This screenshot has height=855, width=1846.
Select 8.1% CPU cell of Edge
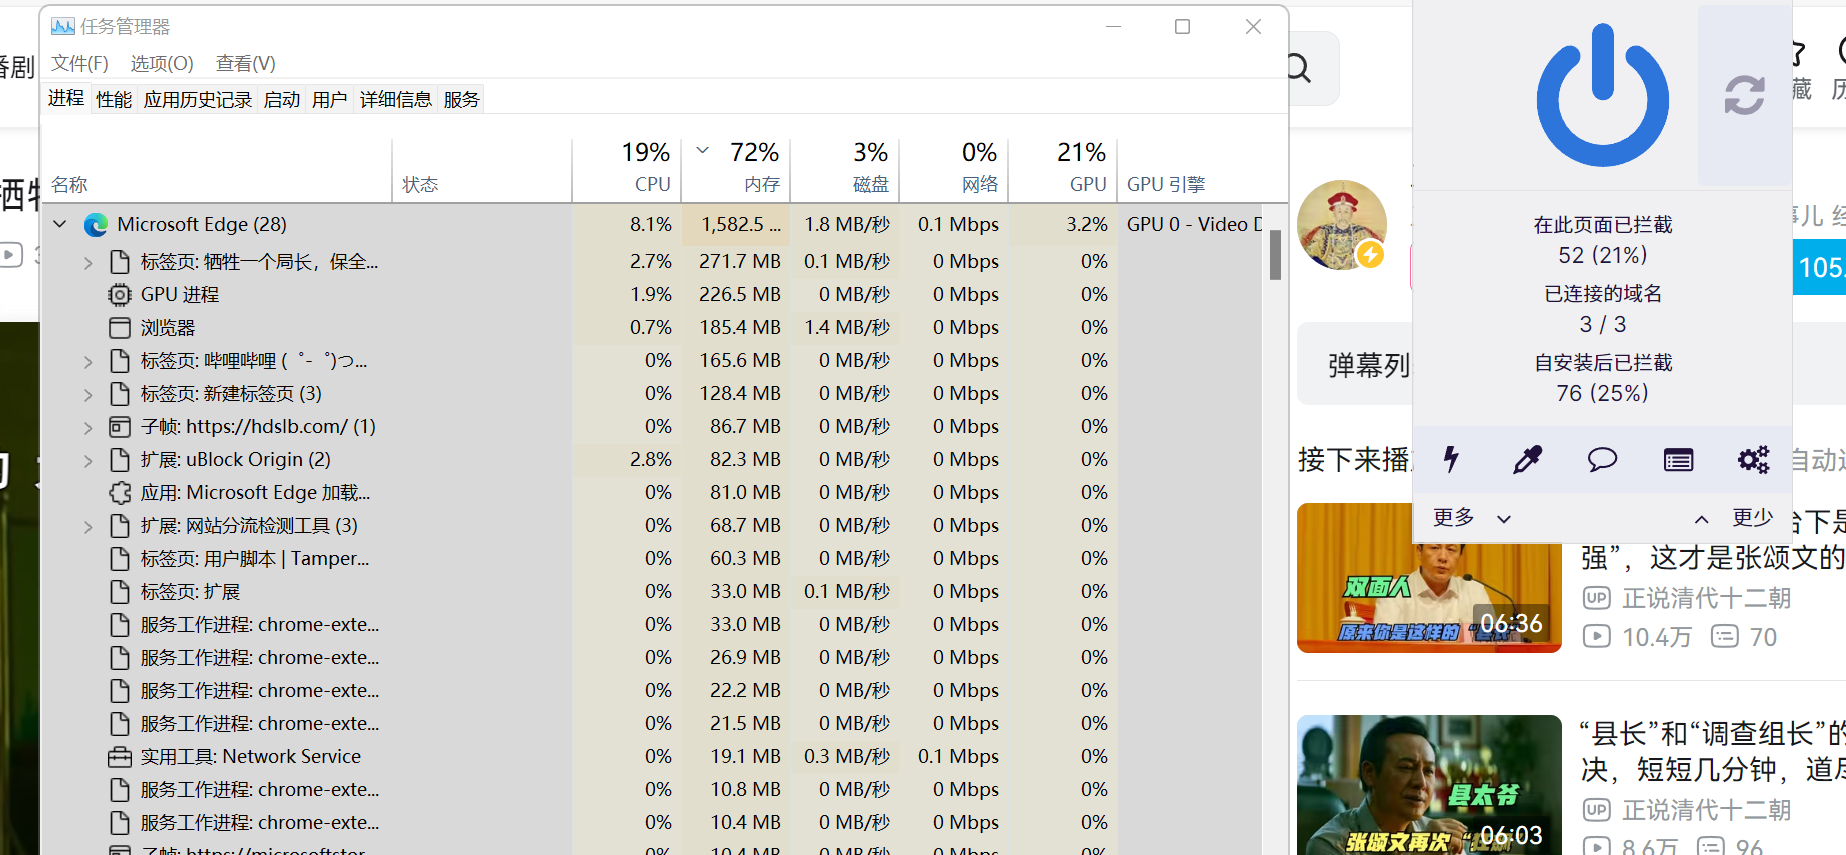pos(627,224)
